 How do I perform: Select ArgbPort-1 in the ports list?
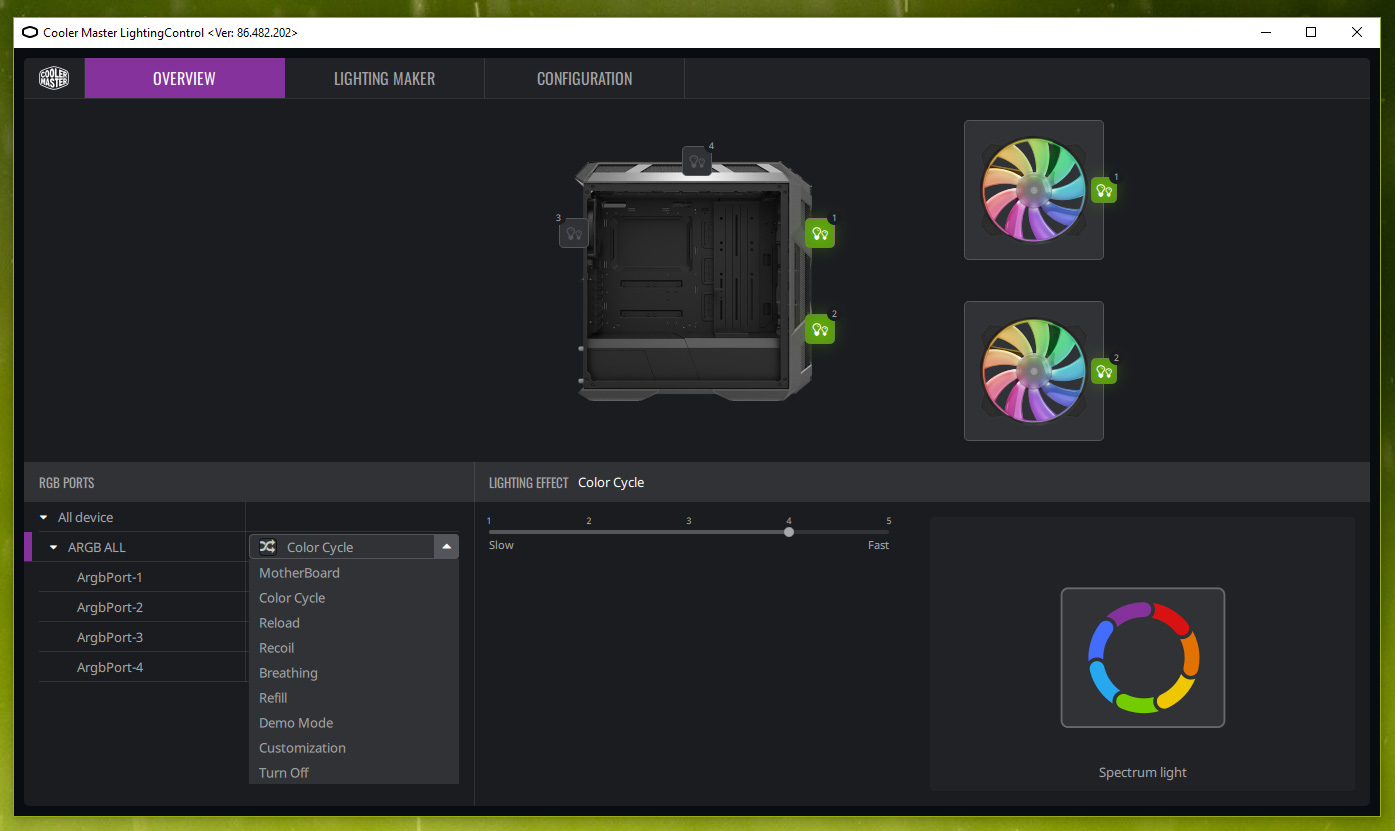[110, 577]
